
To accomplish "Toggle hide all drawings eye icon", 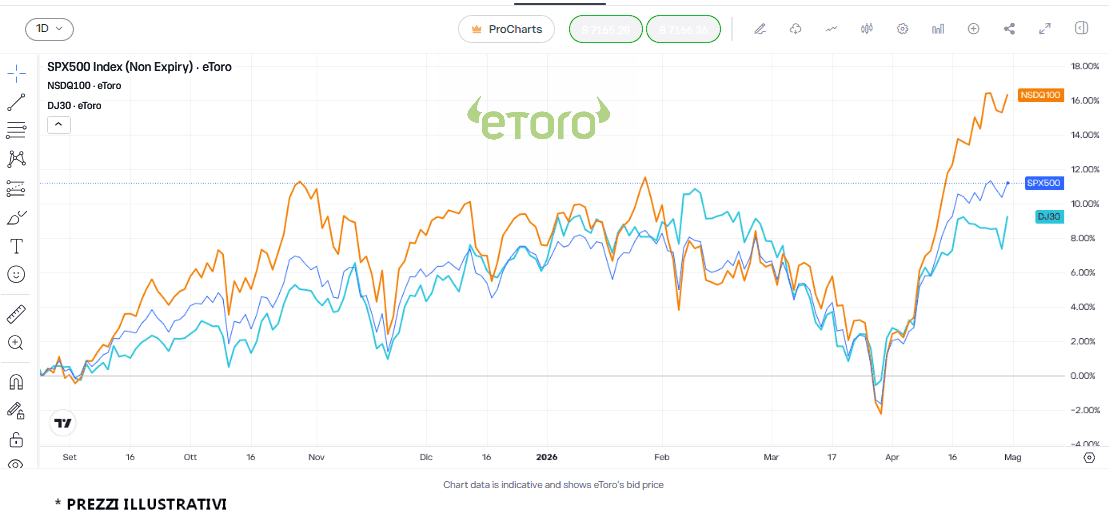I will tap(16, 465).
